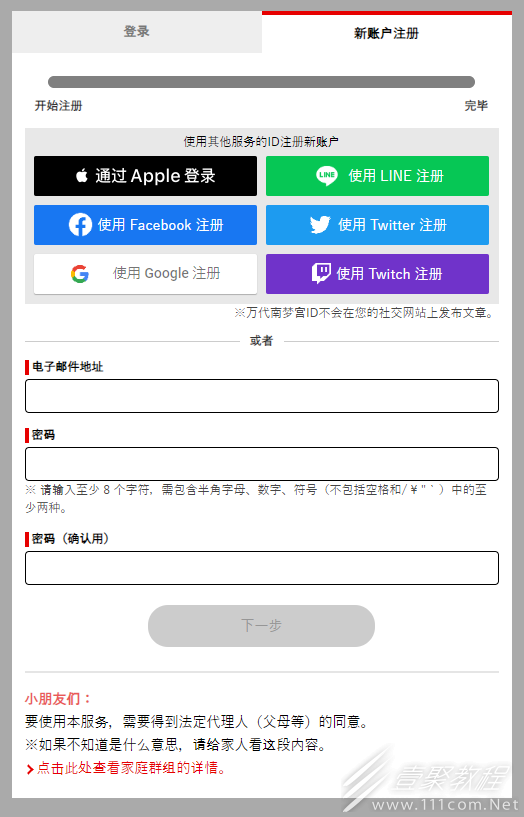Sign in with 通过 Apple 登录 button
Viewport: 524px width, 817px height.
point(145,176)
